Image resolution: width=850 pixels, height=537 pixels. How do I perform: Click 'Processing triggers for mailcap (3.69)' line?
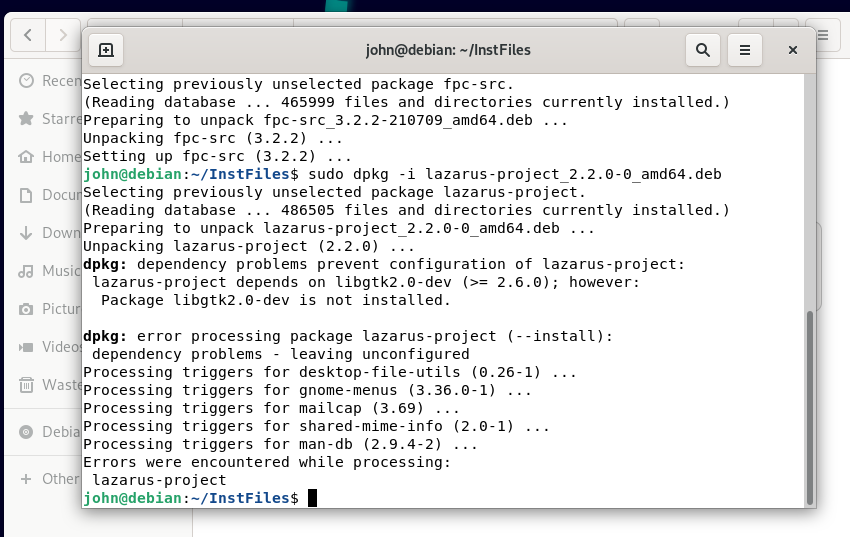[x=271, y=408]
